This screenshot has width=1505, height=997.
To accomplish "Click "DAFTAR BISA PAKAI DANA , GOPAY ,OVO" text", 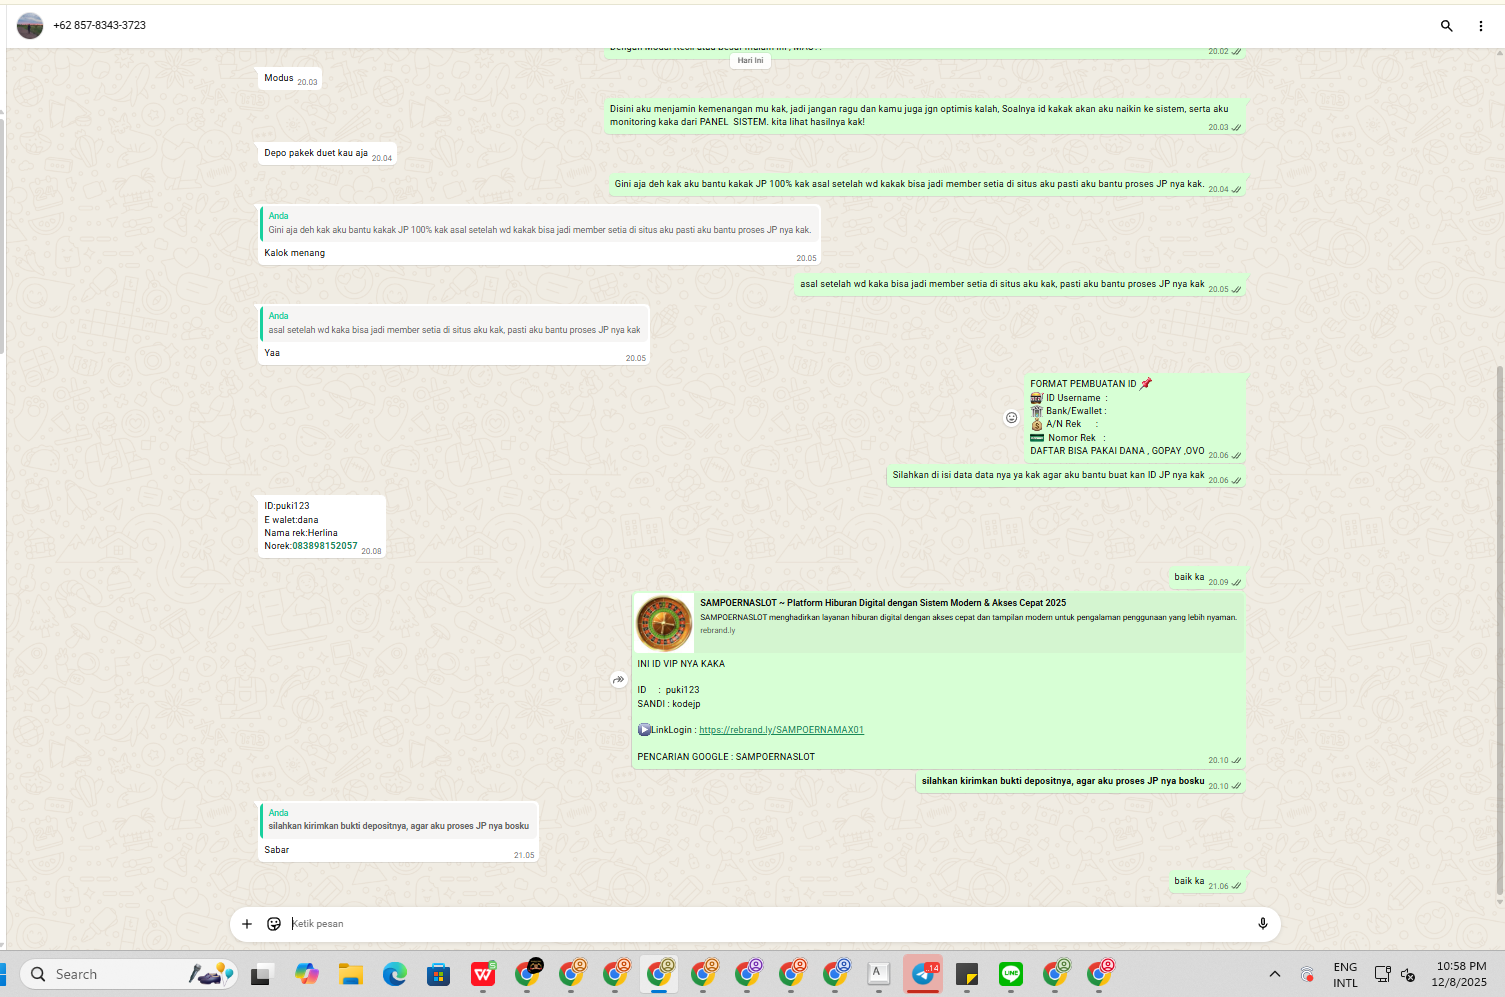I will (1117, 451).
